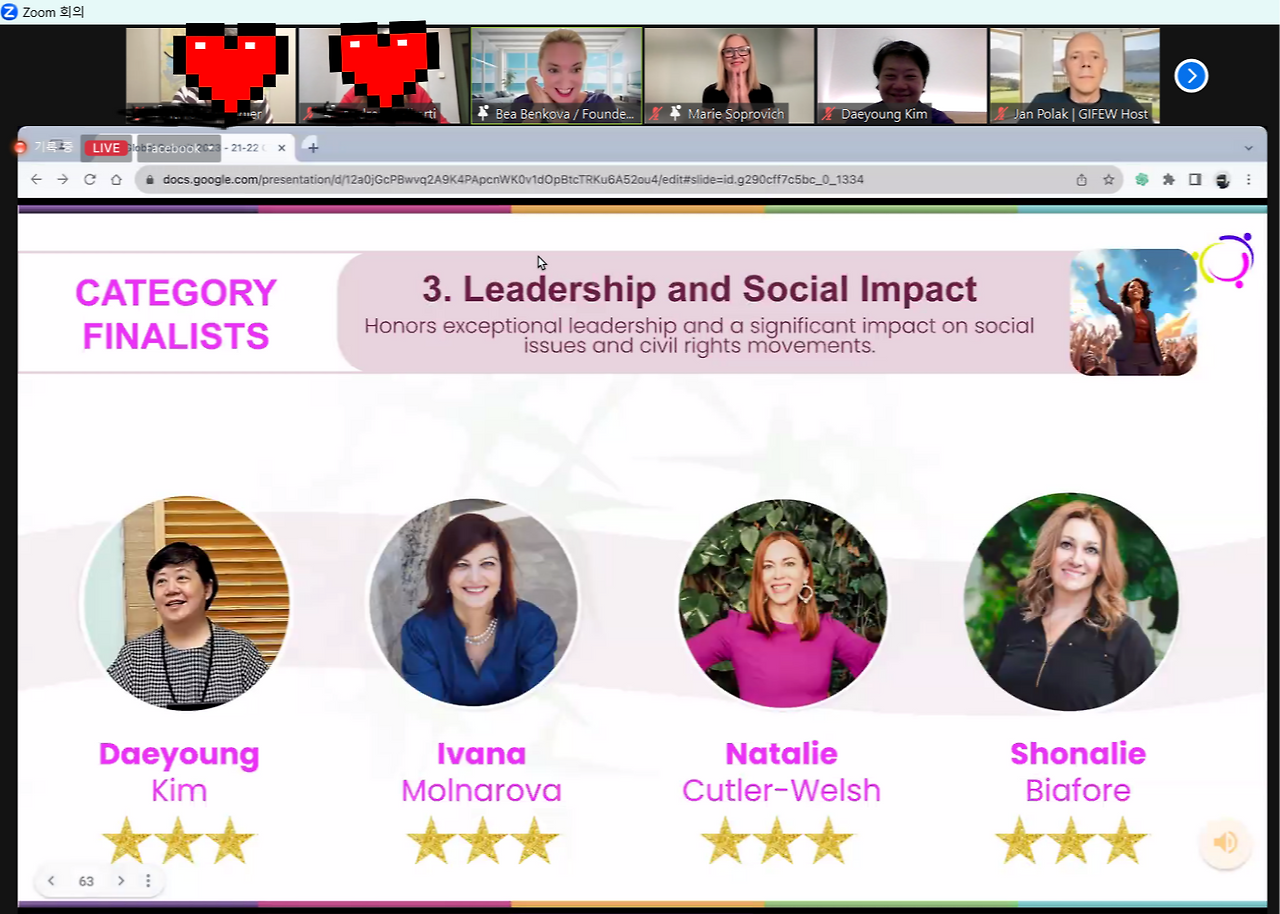
Task: Open Chrome three-dot menu
Action: pyautogui.click(x=1249, y=180)
